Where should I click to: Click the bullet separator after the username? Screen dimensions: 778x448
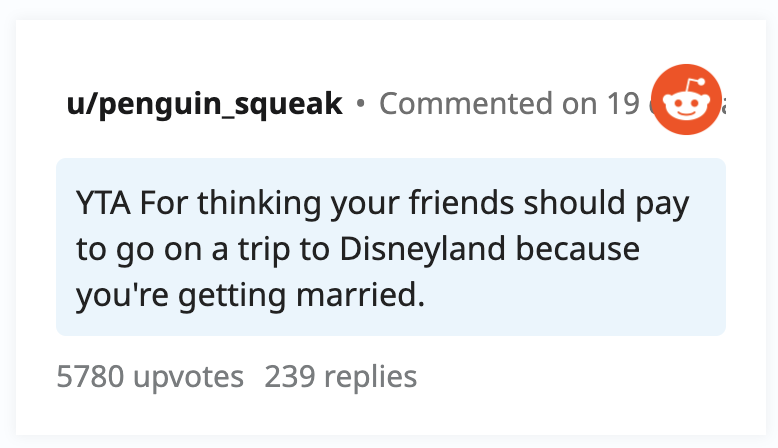tap(361, 103)
